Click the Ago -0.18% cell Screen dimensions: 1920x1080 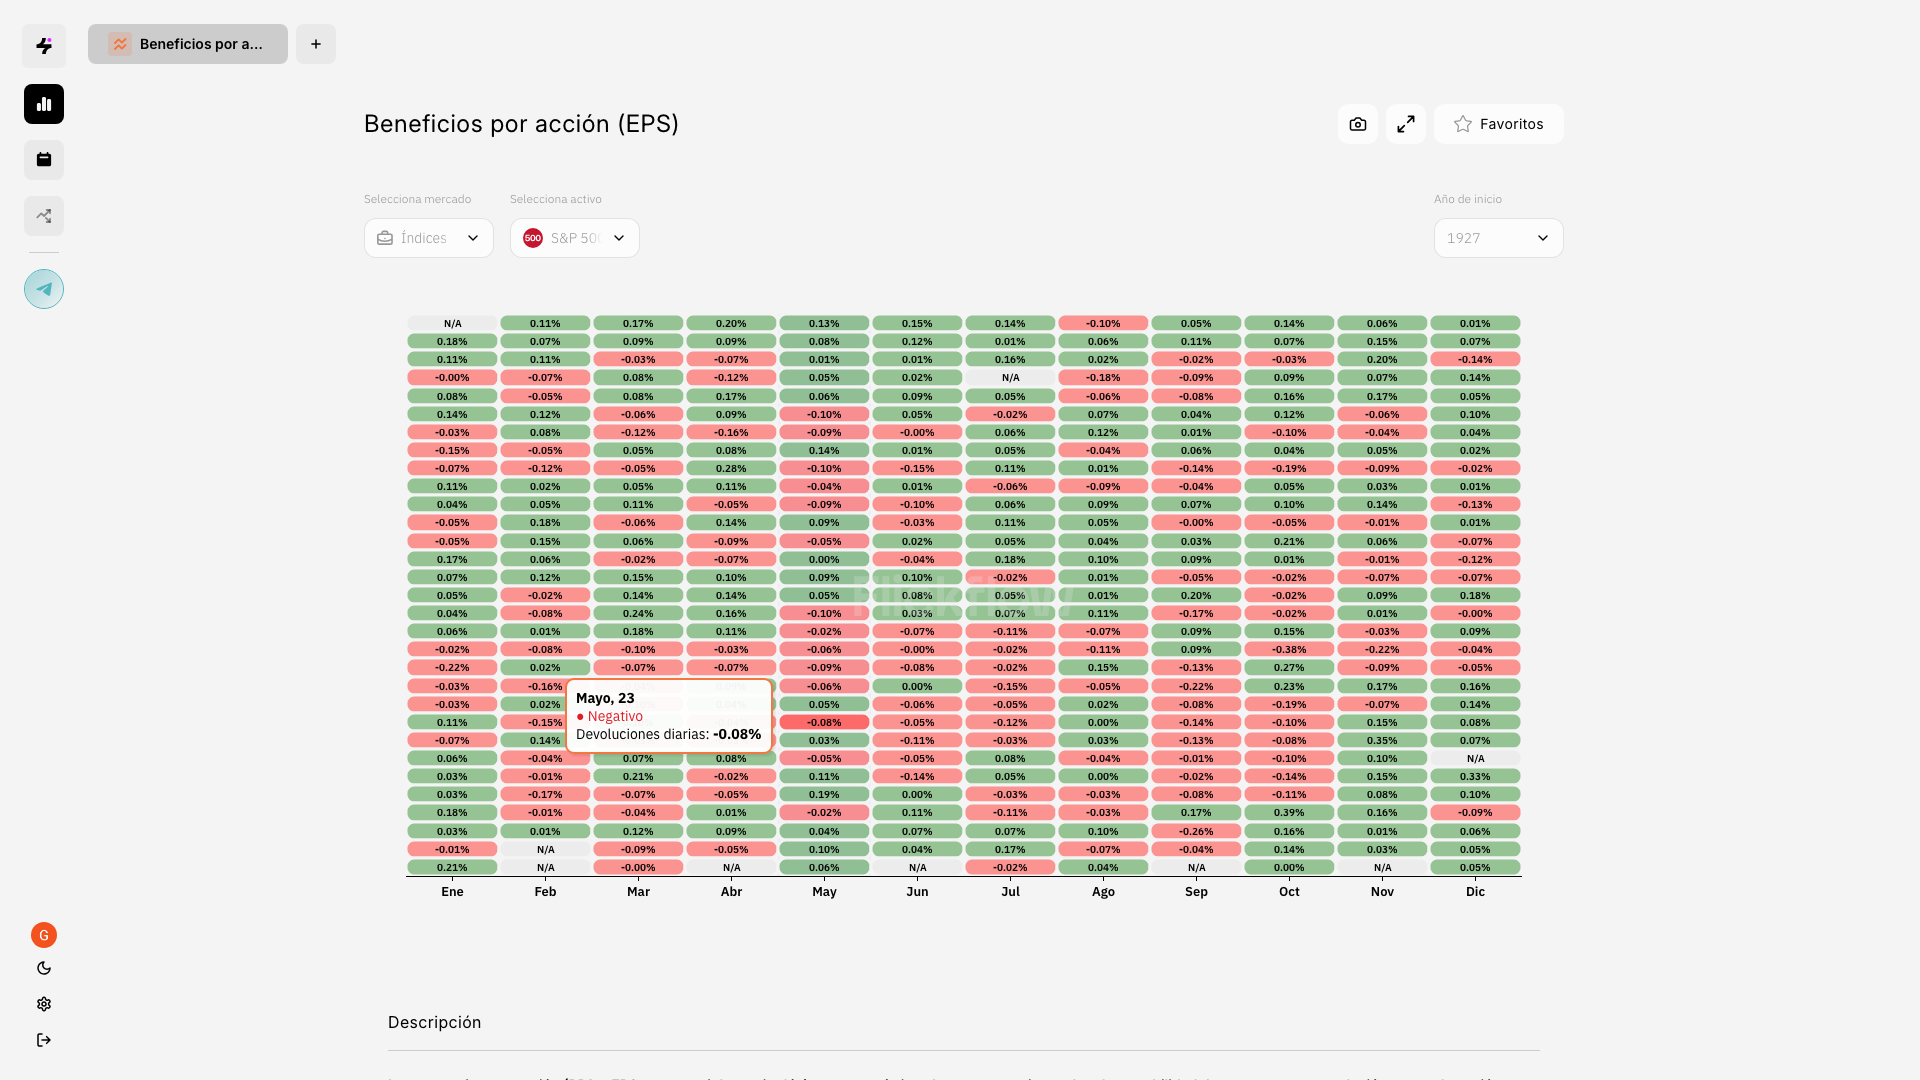(x=1103, y=378)
